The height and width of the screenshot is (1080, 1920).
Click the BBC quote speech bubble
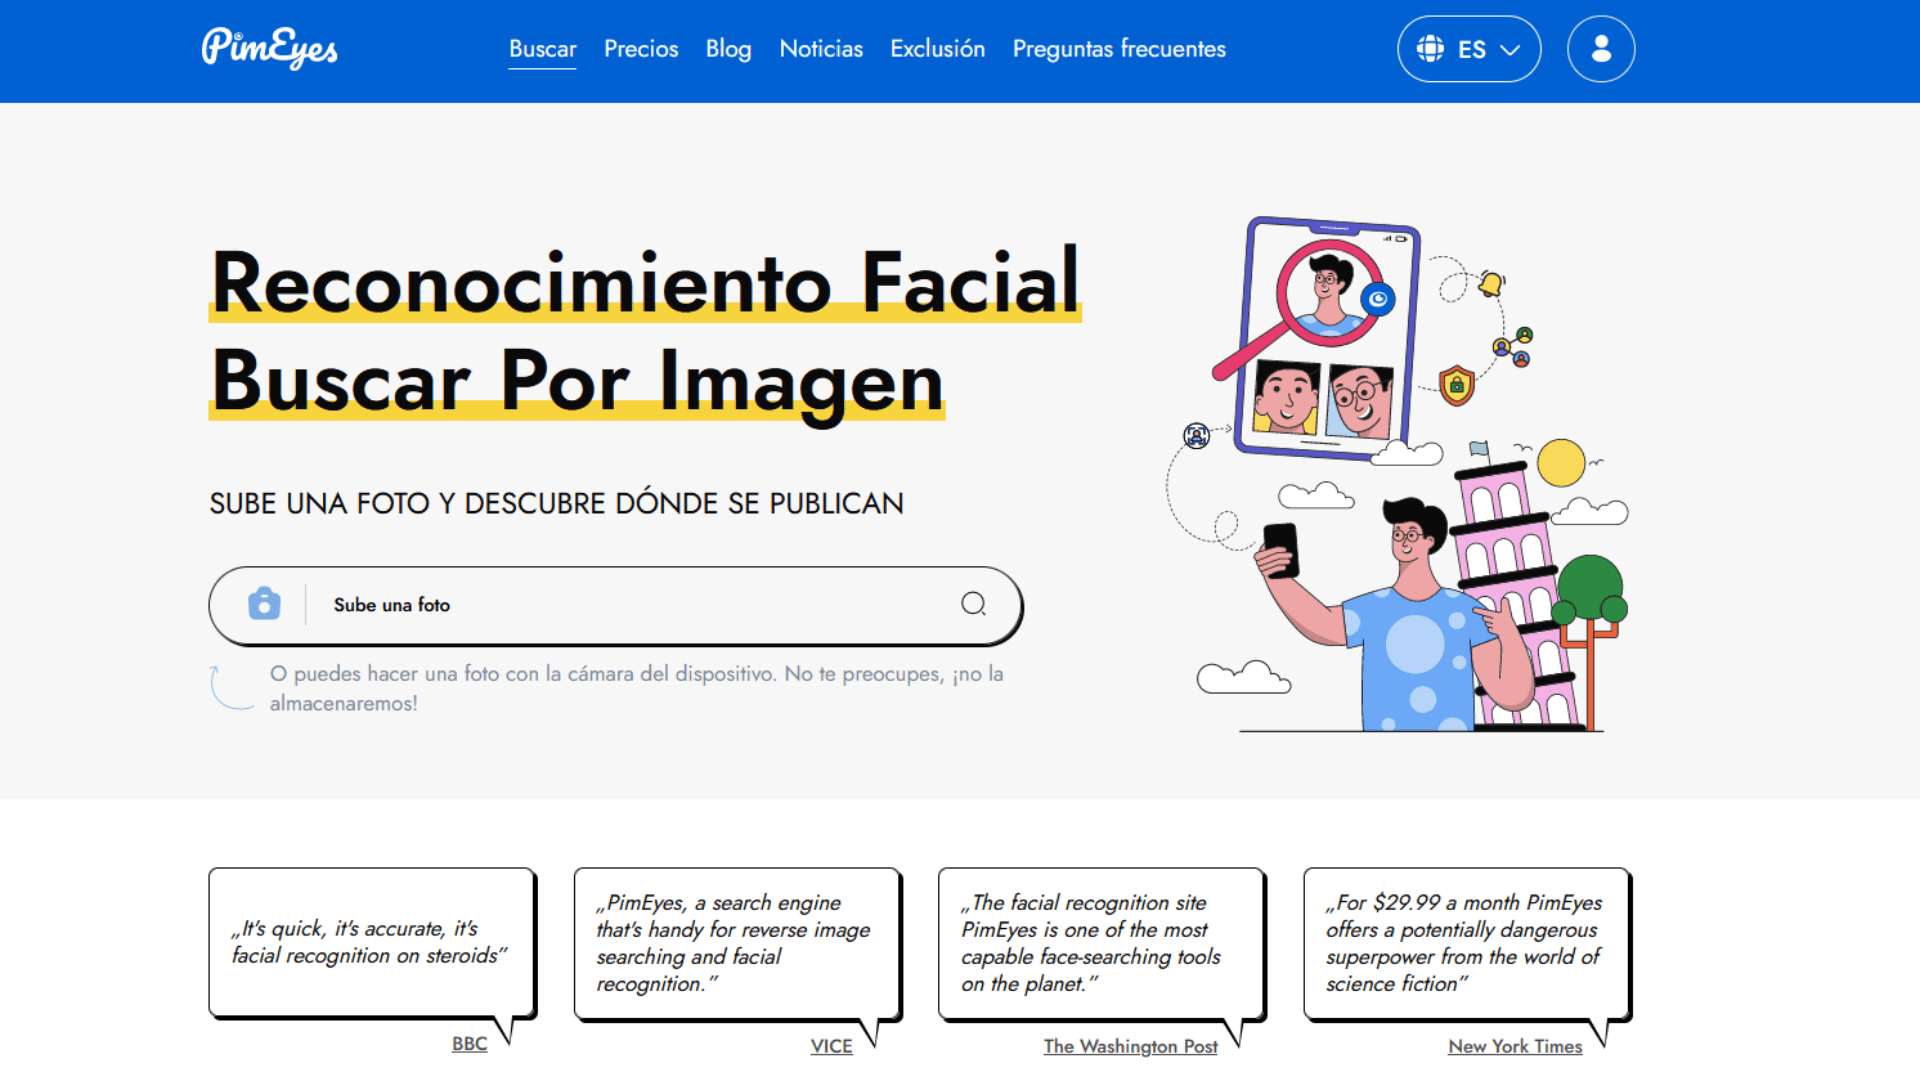pyautogui.click(x=370, y=940)
